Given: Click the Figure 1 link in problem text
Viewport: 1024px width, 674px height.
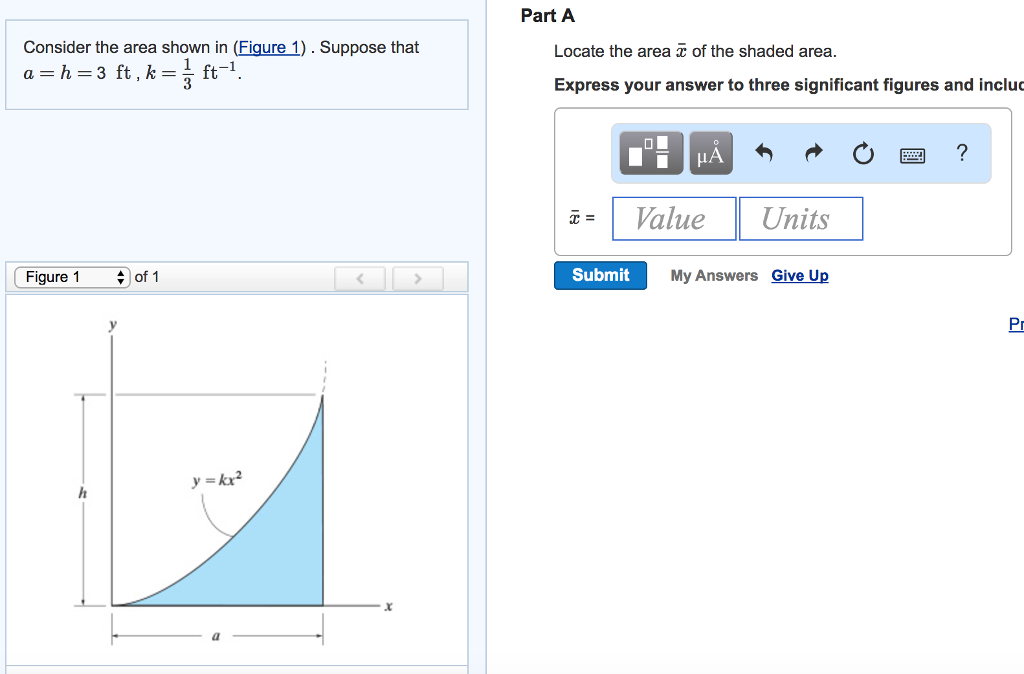Looking at the screenshot, I should coord(268,47).
